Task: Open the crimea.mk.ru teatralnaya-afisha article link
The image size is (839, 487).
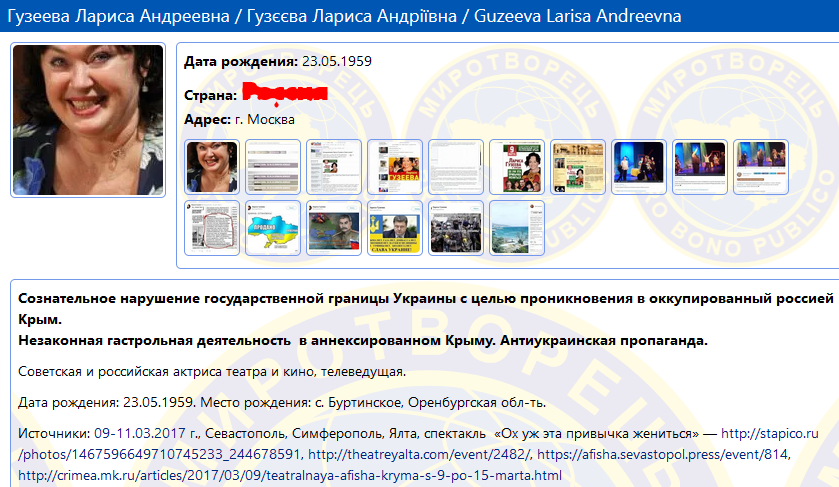Action: point(289,475)
